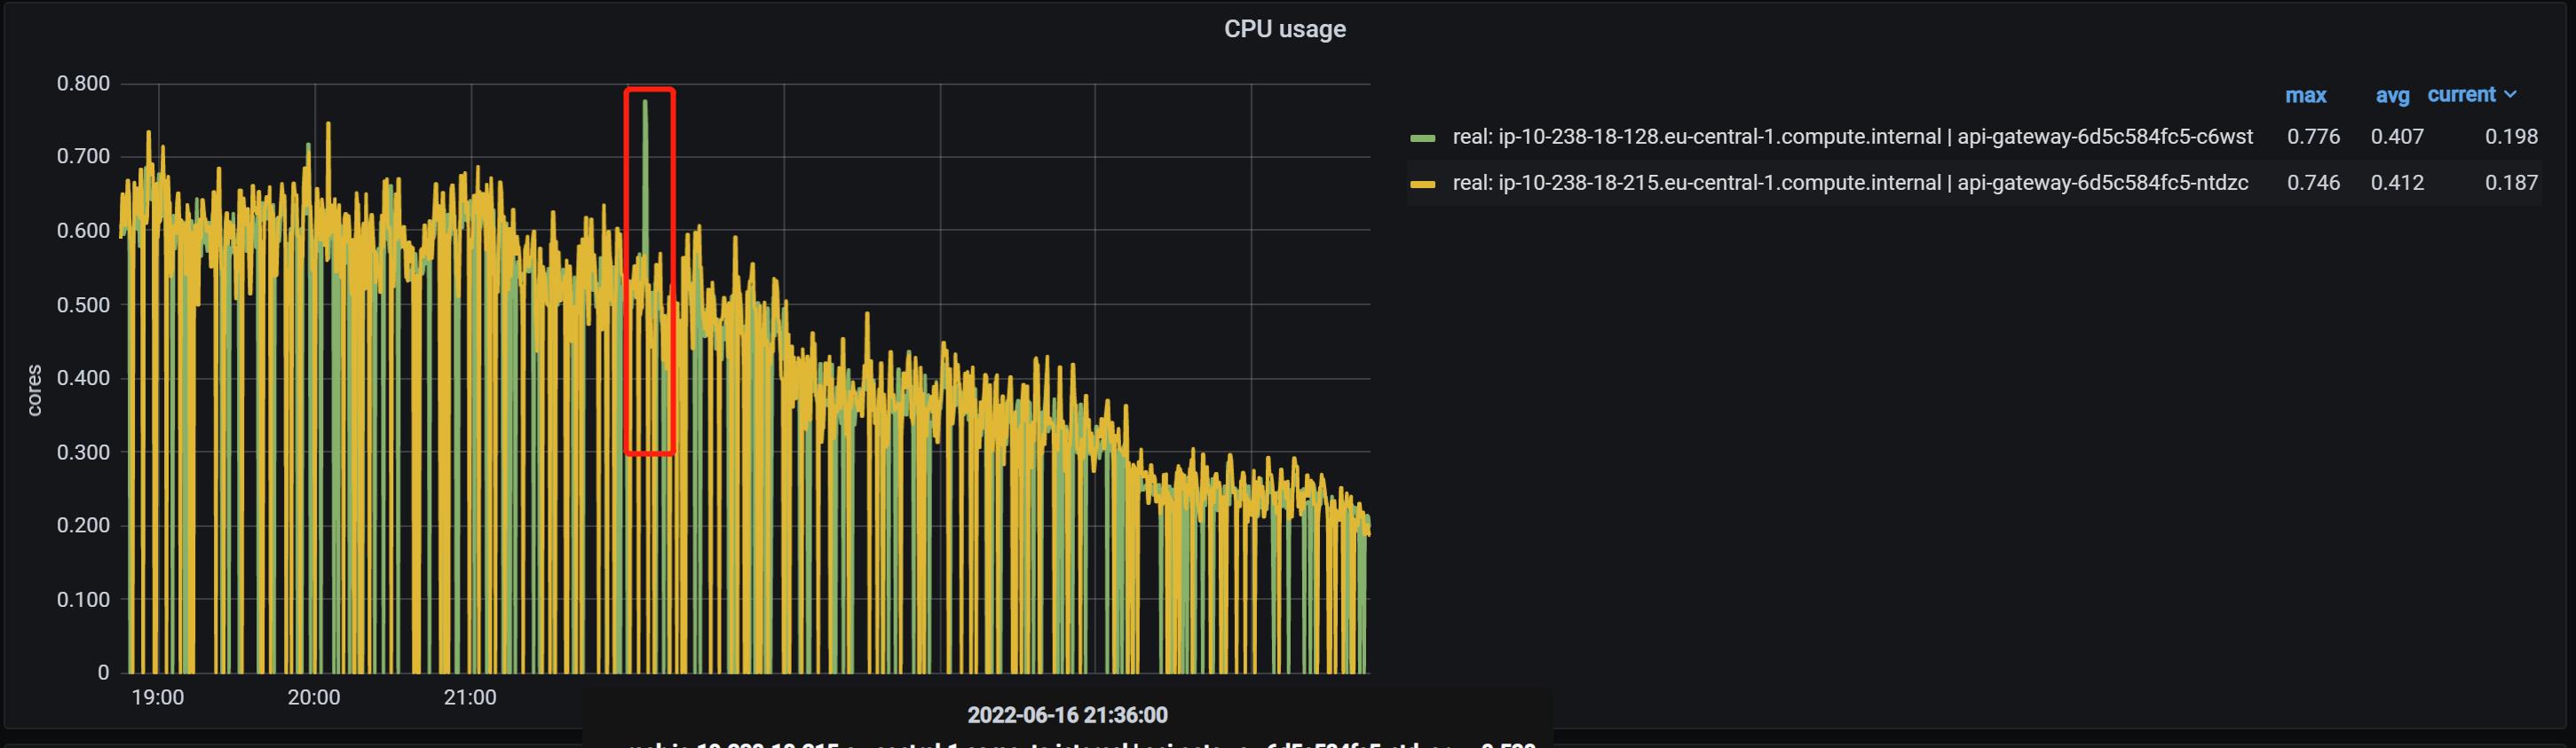Toggle the api-gateway c6wst series in legend
The width and height of the screenshot is (2576, 748).
click(x=1852, y=136)
